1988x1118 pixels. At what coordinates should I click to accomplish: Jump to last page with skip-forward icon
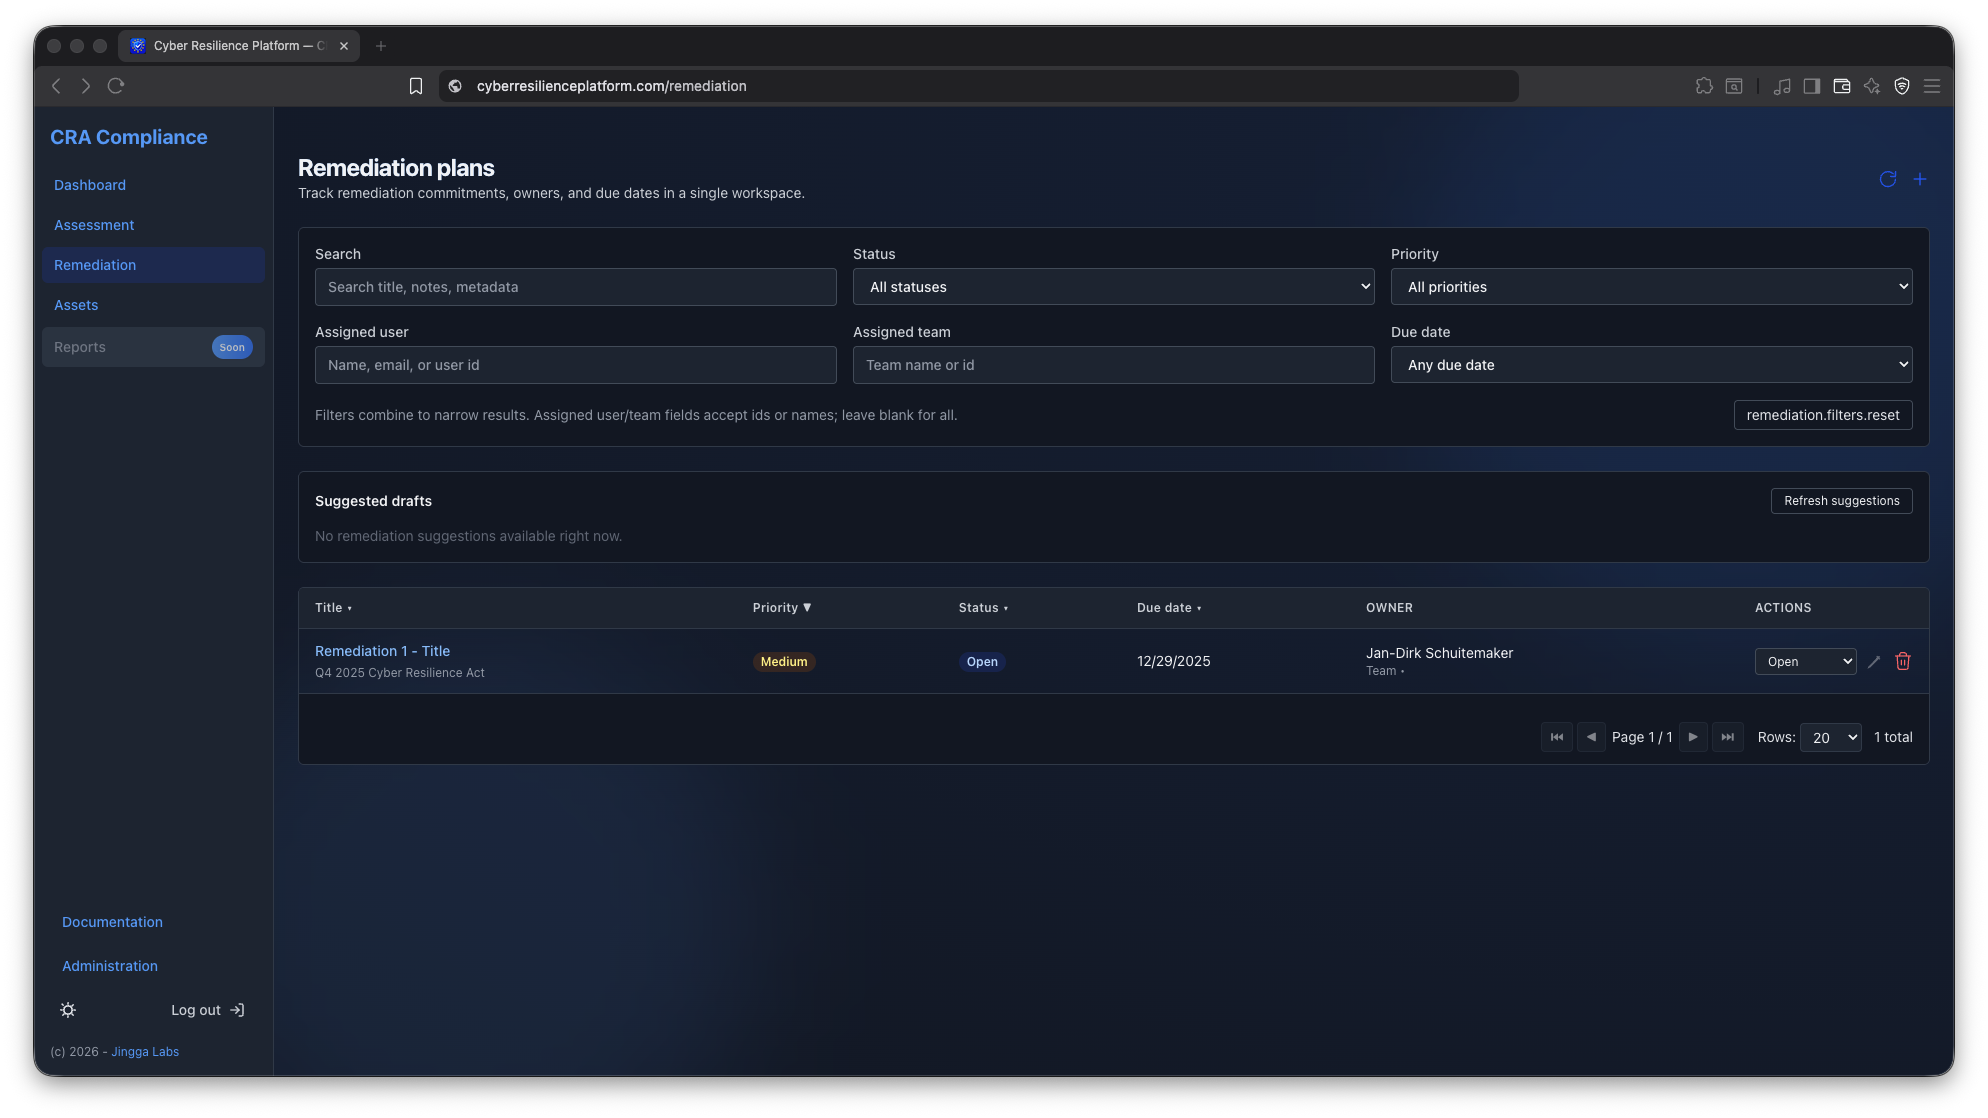pos(1728,737)
